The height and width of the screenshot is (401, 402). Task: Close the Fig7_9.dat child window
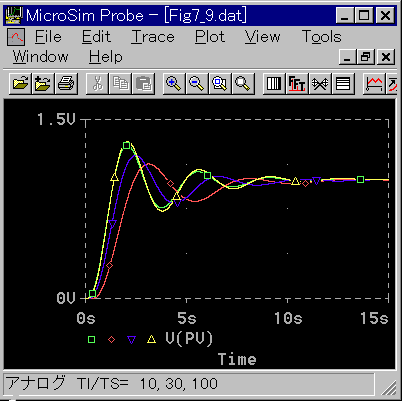coord(386,57)
